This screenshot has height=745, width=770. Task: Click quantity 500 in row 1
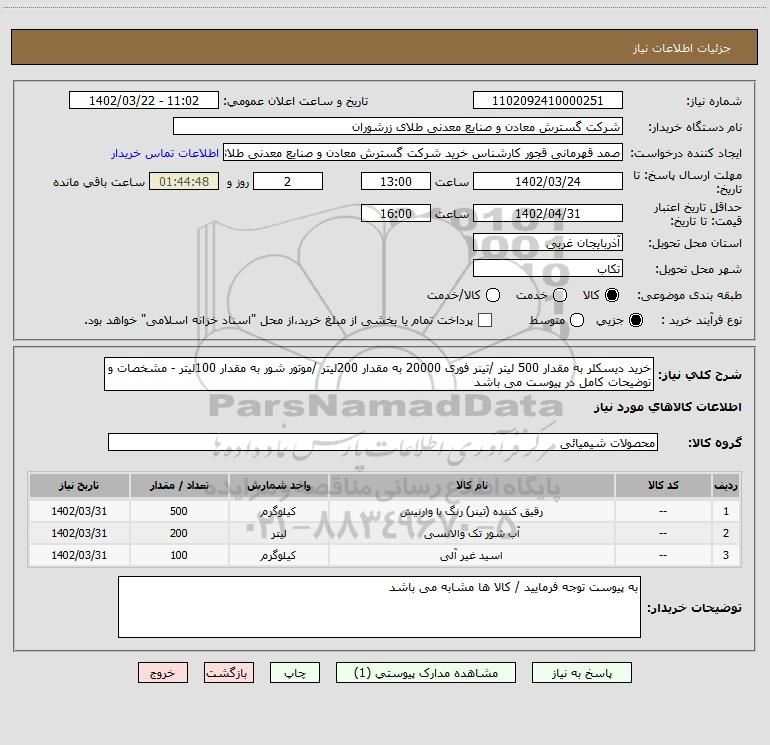coord(179,511)
